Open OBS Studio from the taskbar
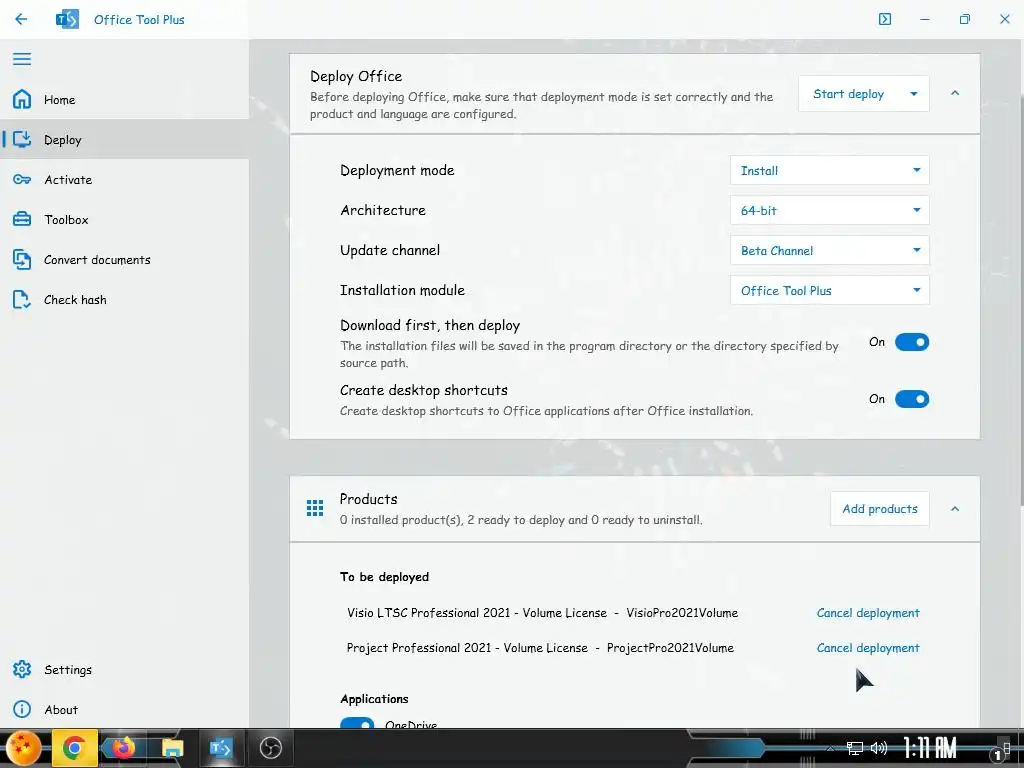1024x768 pixels. click(x=270, y=748)
